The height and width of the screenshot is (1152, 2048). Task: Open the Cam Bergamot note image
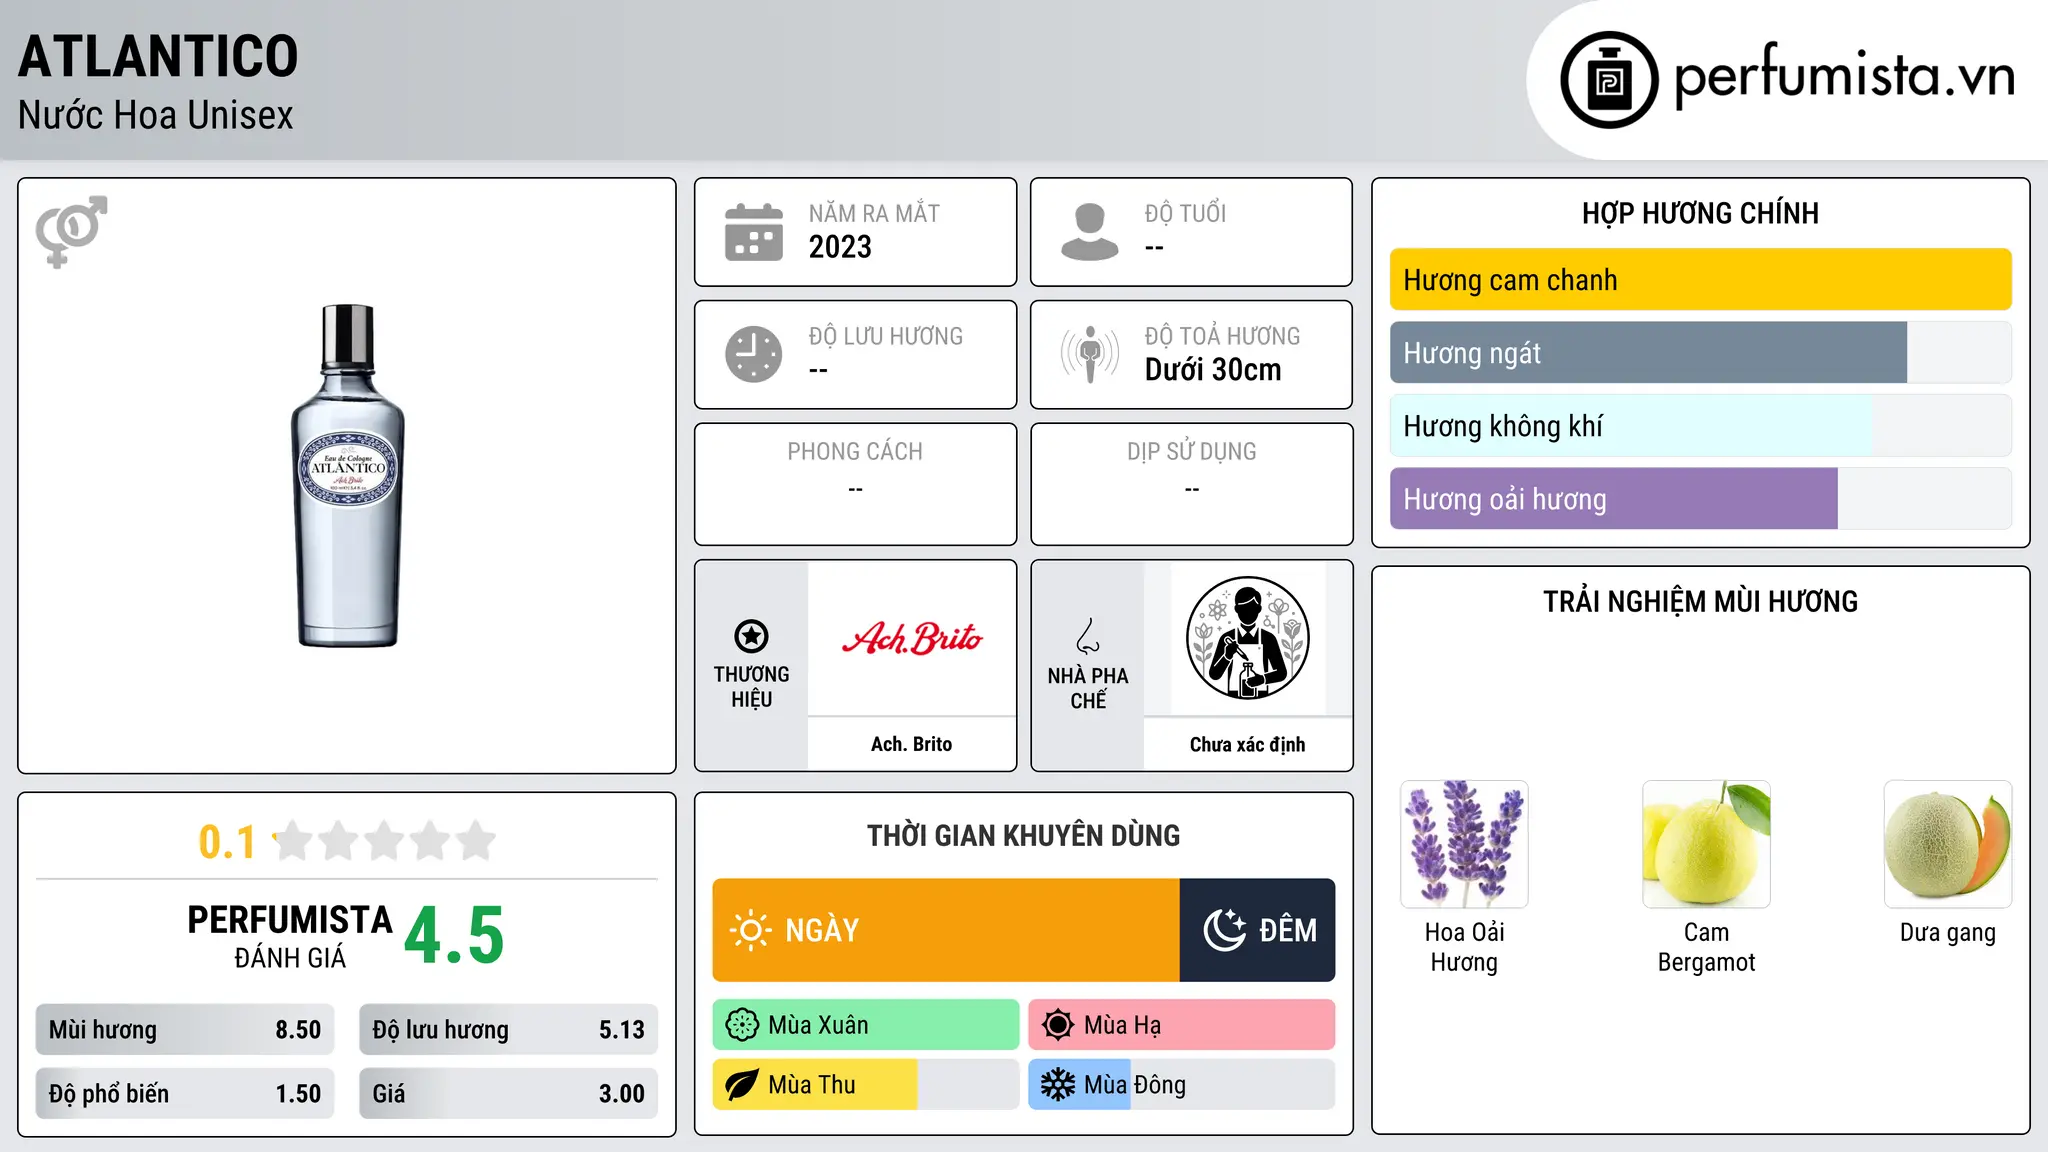click(x=1706, y=844)
